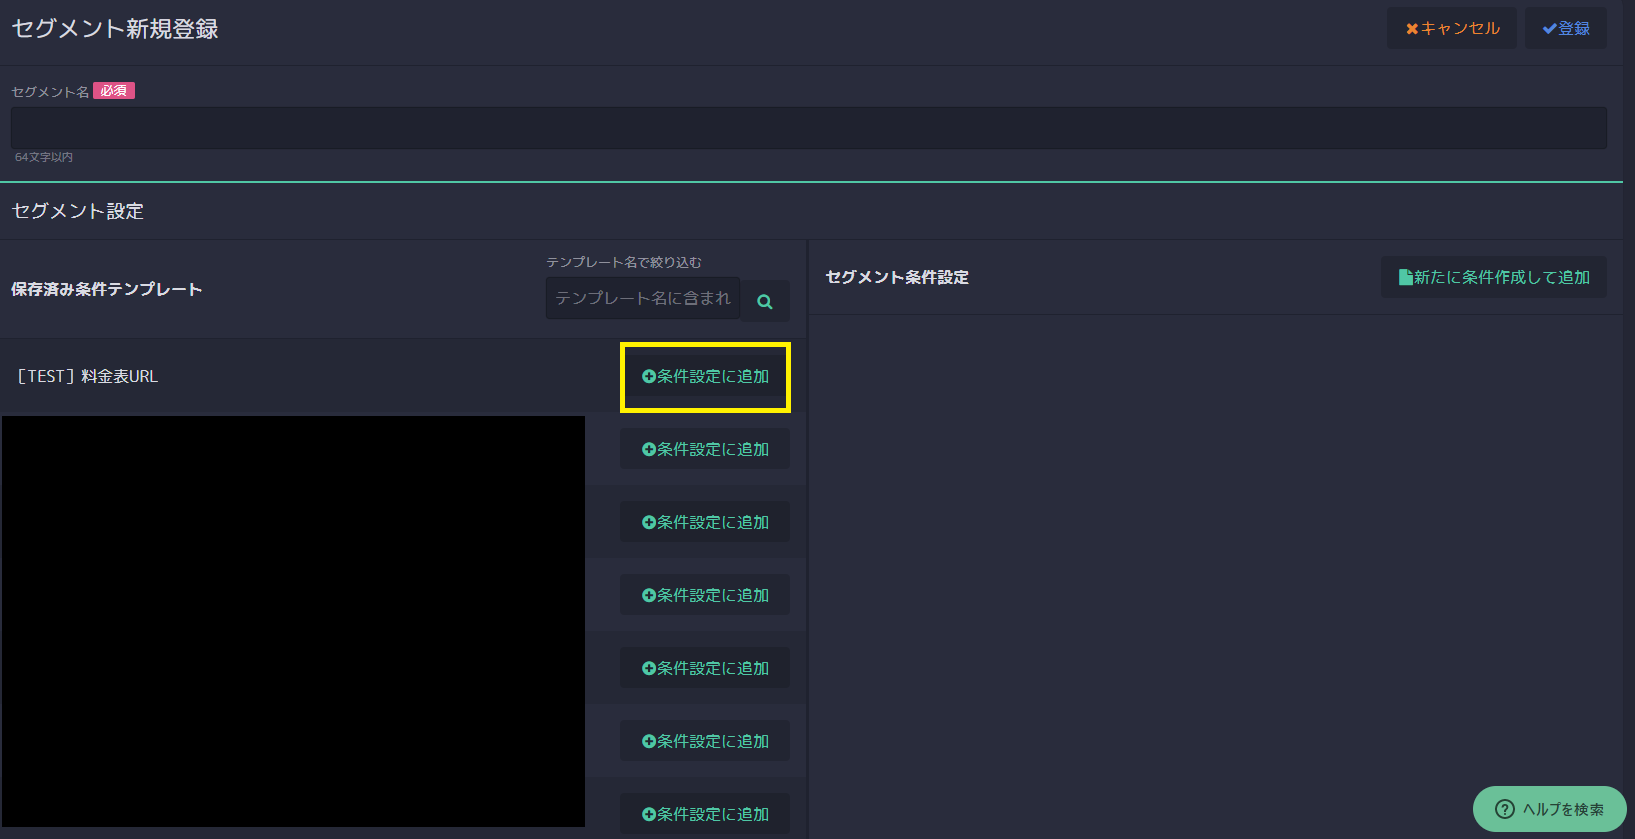This screenshot has height=839, width=1635.
Task: Click the セグメント新規登録 page title
Action: (115, 29)
